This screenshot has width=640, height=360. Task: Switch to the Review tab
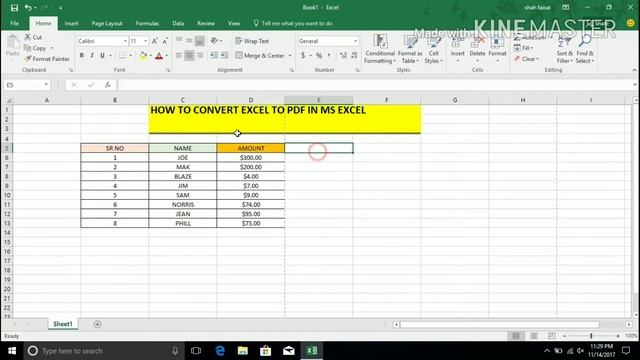coord(206,23)
